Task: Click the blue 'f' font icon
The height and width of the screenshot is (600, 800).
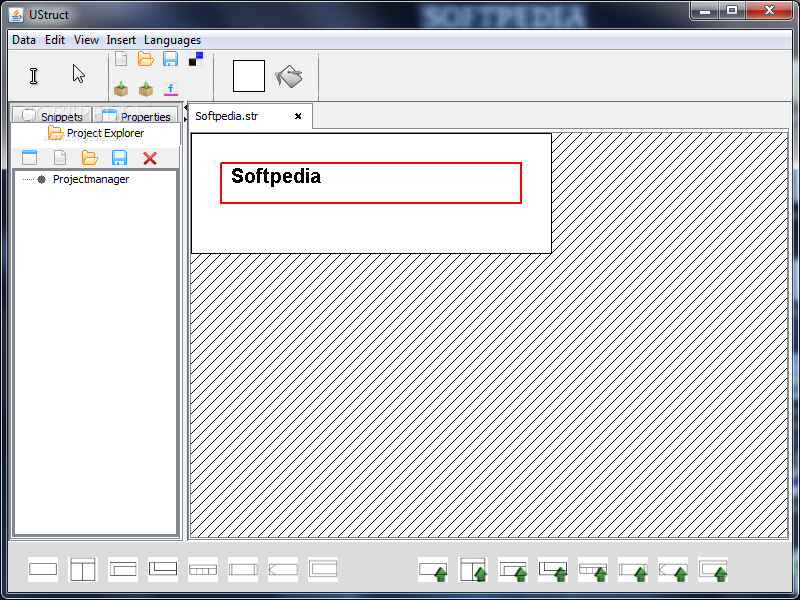Action: point(170,89)
